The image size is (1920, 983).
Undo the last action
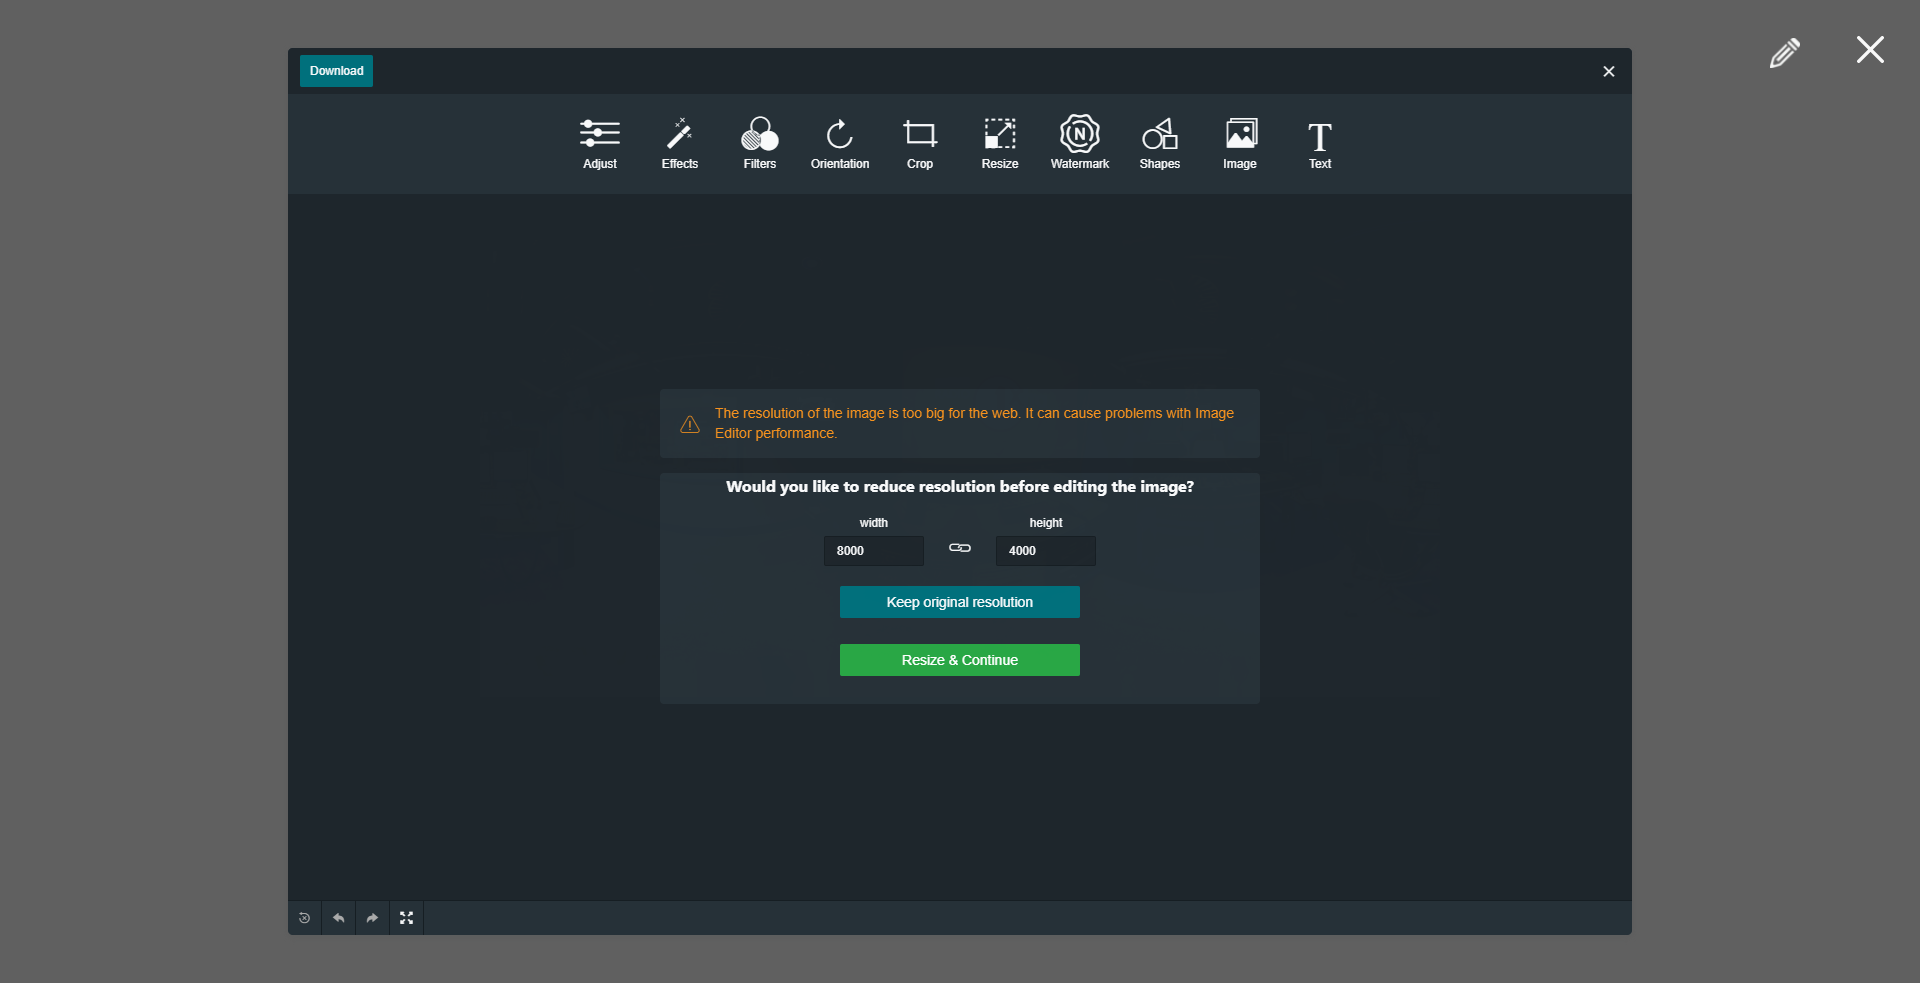pyautogui.click(x=338, y=917)
